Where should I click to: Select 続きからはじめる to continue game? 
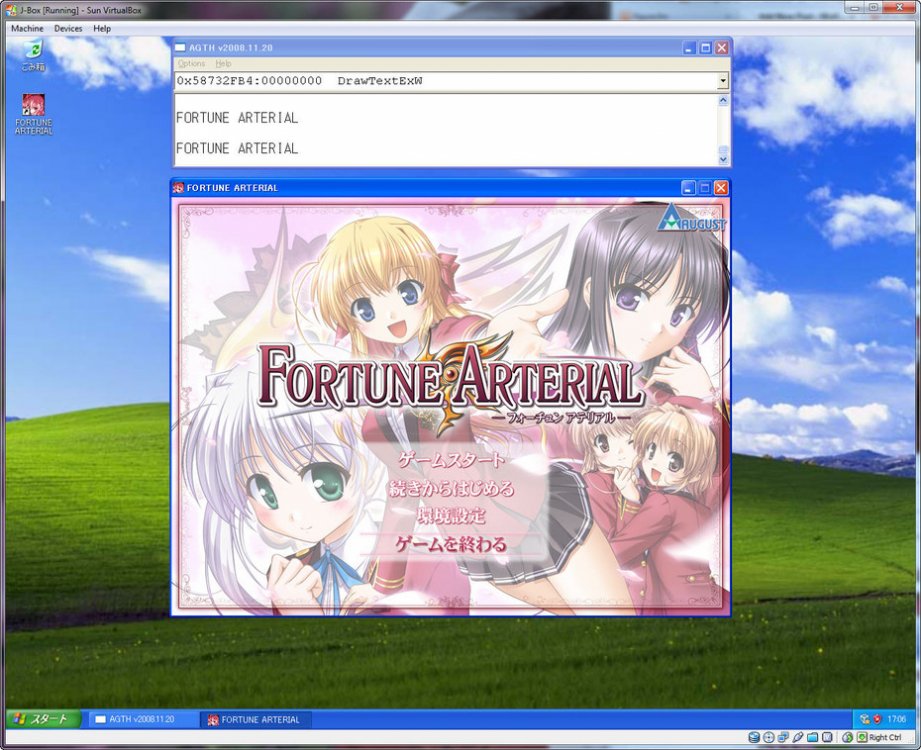(451, 489)
